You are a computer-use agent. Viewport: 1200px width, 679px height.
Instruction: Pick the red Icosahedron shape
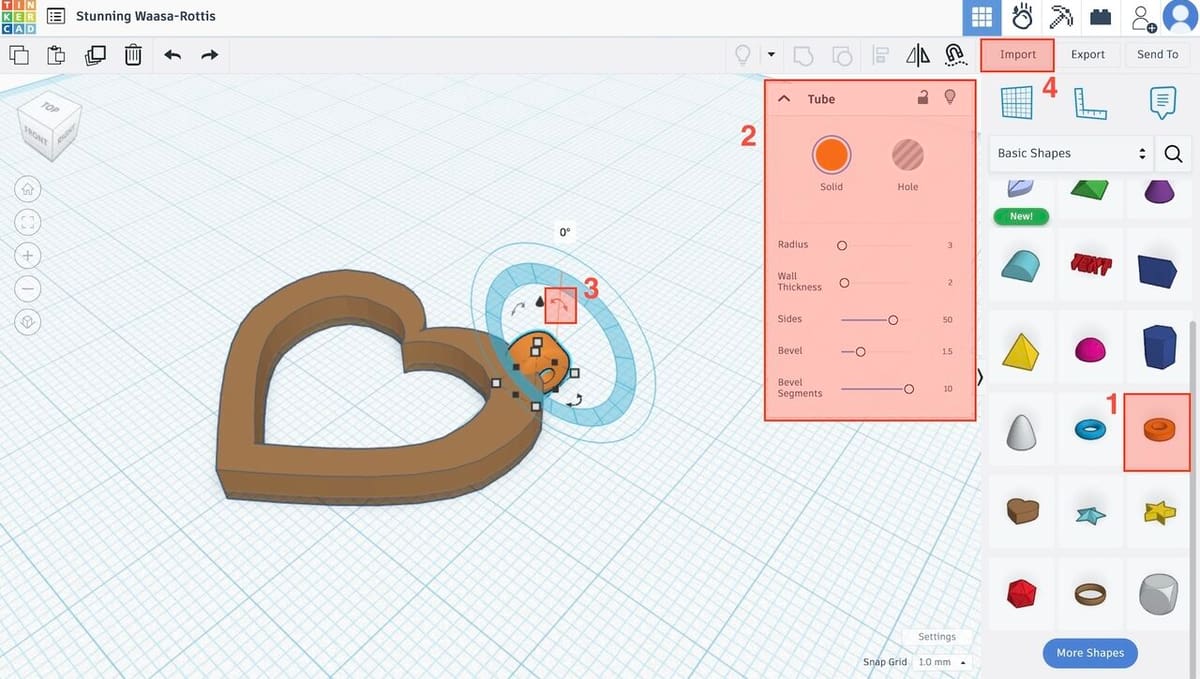[x=1021, y=593]
